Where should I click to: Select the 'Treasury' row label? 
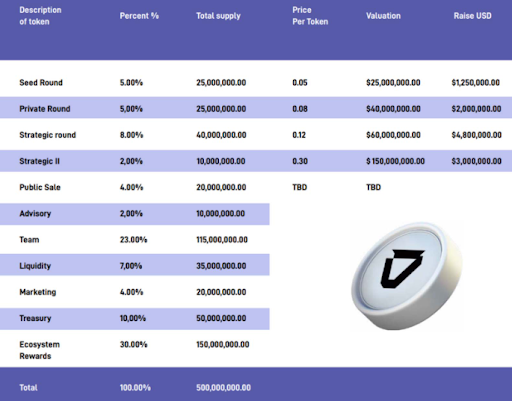[x=35, y=318]
